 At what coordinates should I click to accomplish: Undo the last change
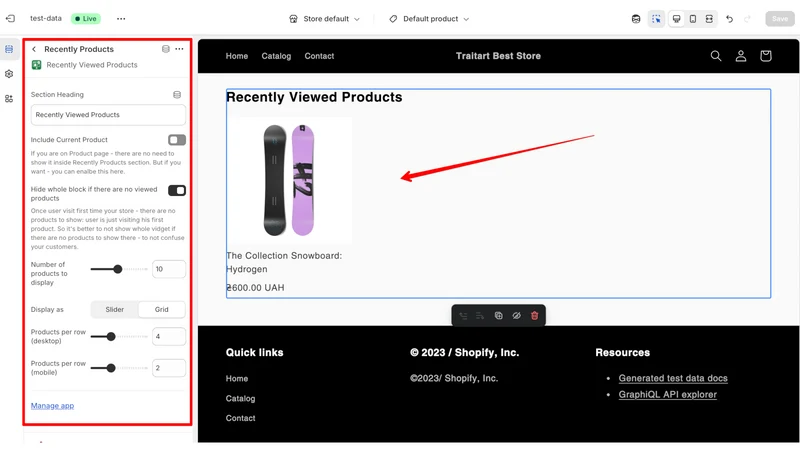tap(730, 19)
